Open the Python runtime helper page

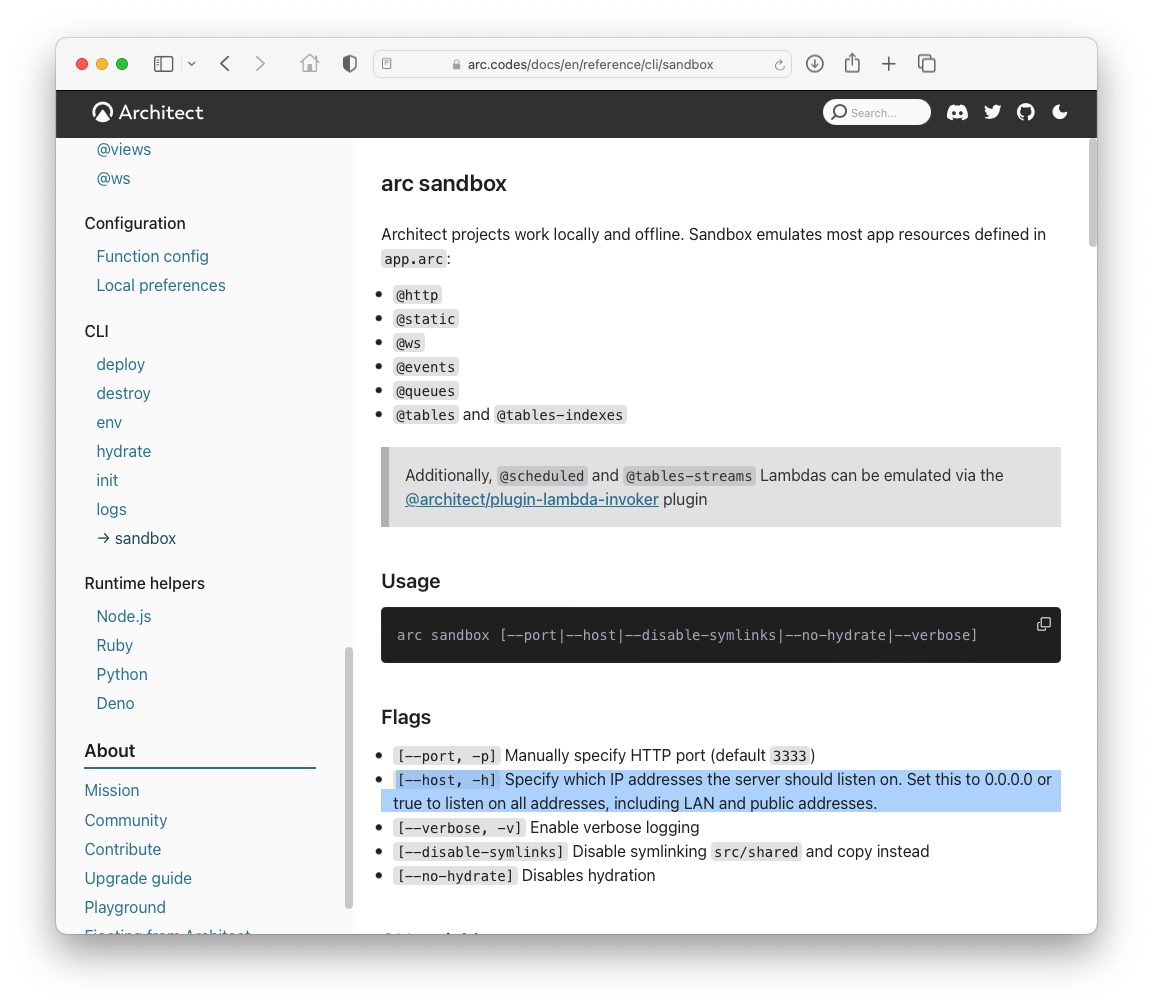(122, 674)
